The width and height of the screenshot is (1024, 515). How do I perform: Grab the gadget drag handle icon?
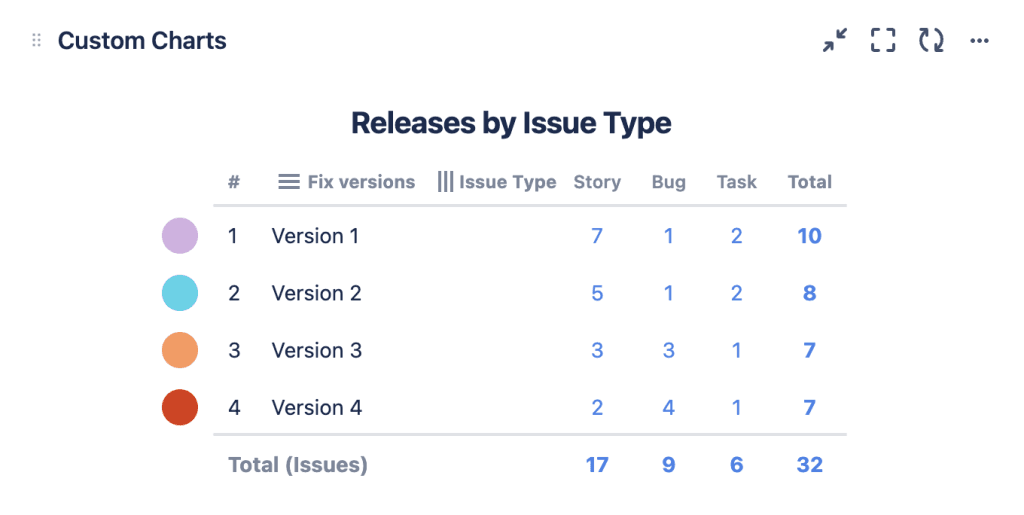pos(37,41)
